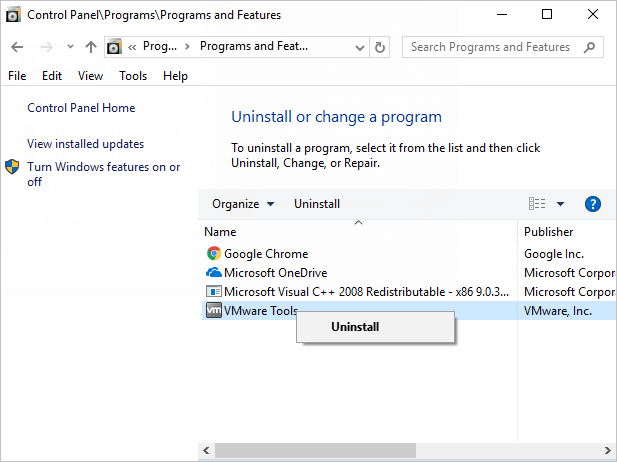The image size is (617, 462).
Task: Open the blue help icon
Action: click(593, 204)
